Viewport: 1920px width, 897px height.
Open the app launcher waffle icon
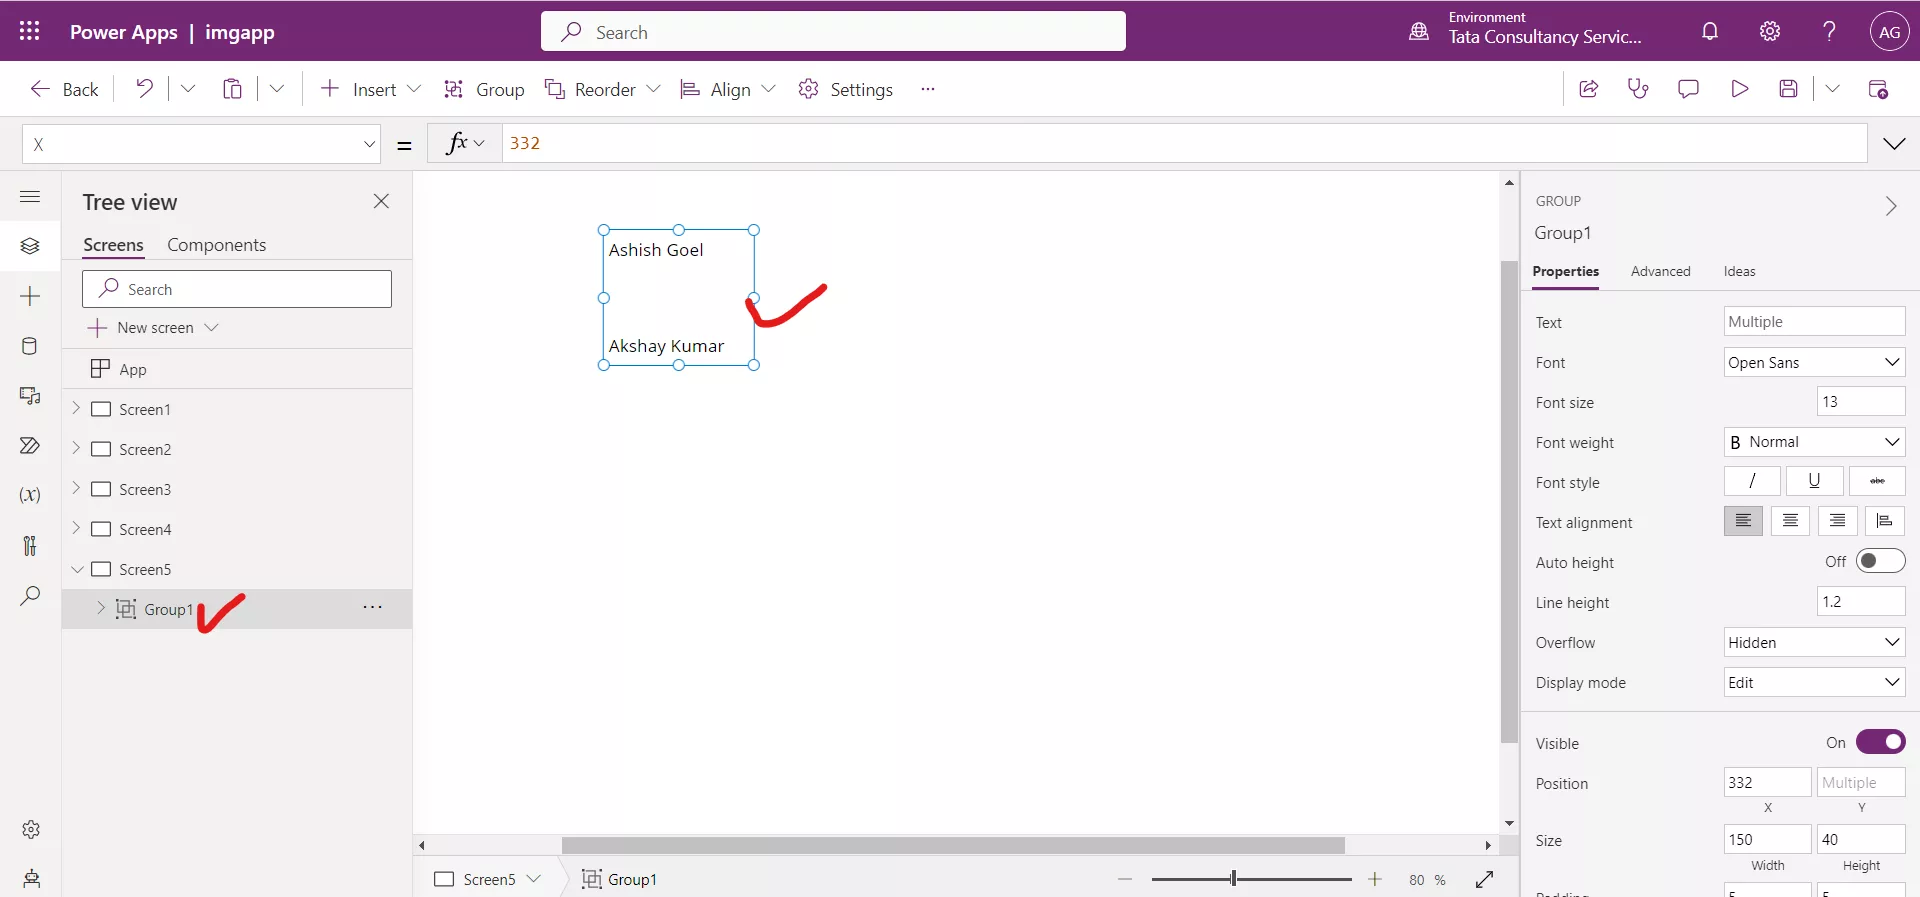click(29, 31)
